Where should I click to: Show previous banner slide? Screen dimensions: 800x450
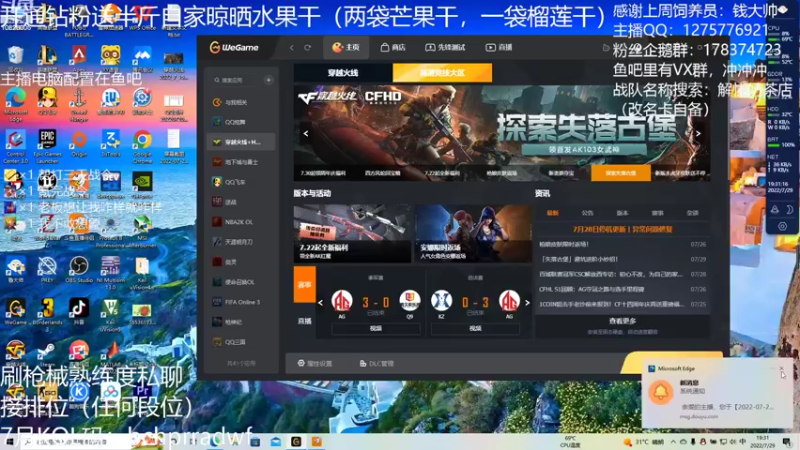tap(306, 134)
